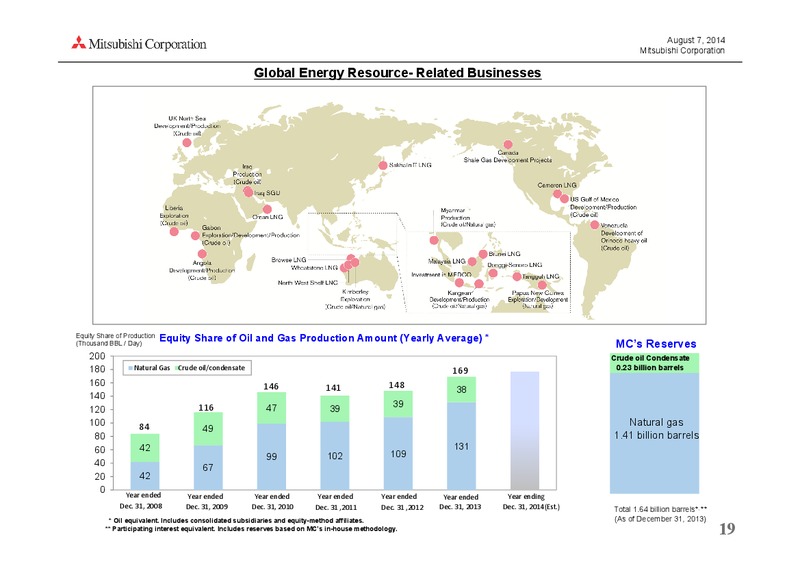This screenshot has height=566, width=800.
Task: Click the 'Year ended Dec. 31, 2010' axis label
Action: (x=272, y=501)
